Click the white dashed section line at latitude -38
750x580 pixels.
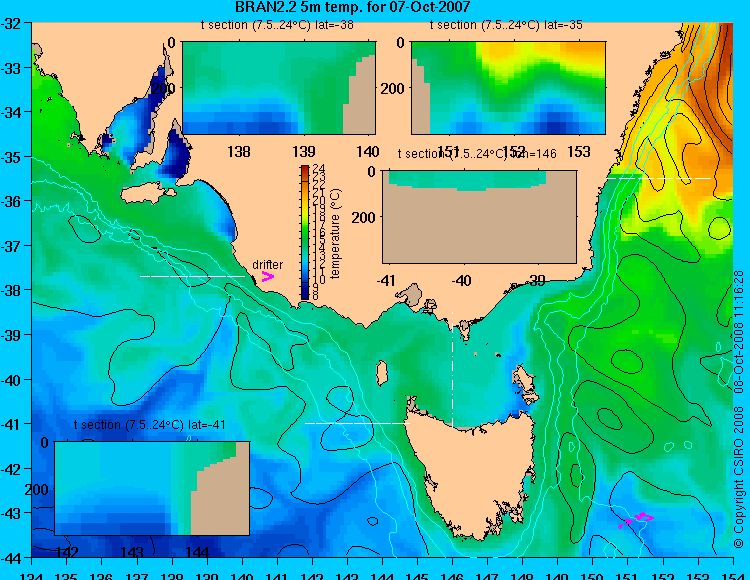tap(192, 276)
